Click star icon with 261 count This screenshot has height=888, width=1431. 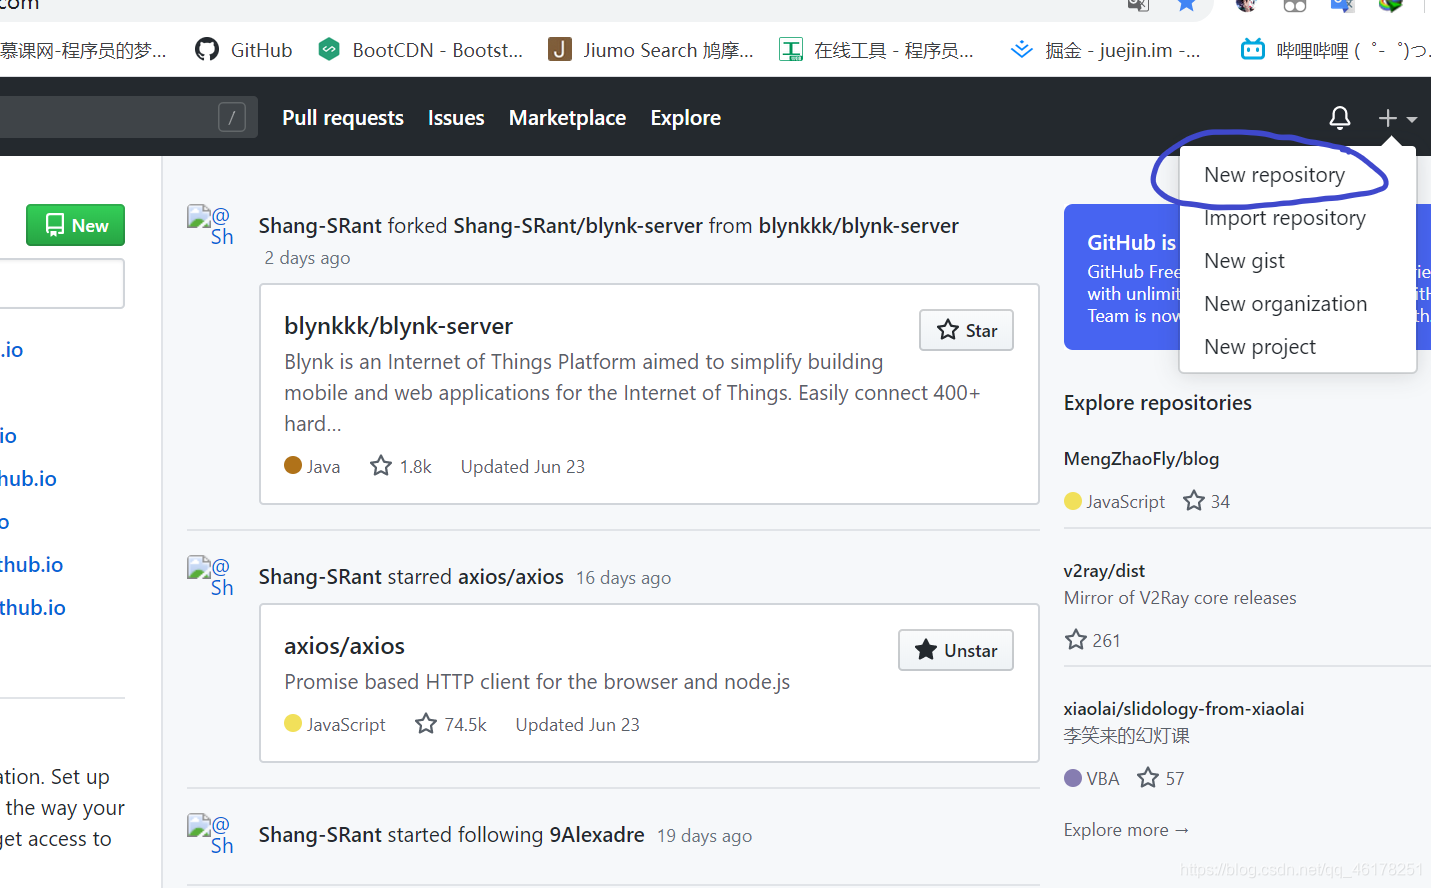pos(1076,640)
